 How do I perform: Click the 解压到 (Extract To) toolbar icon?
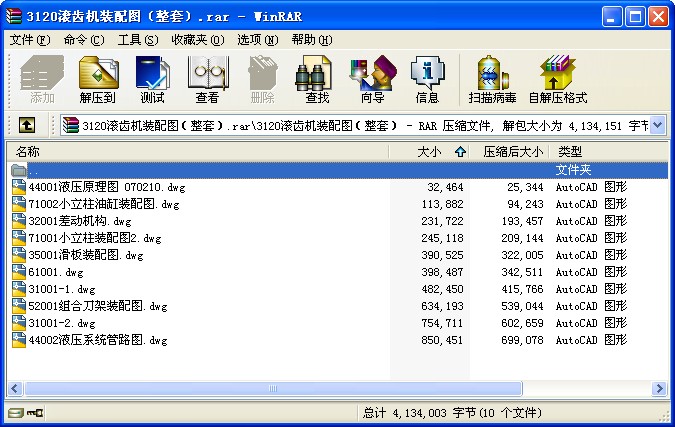[x=98, y=80]
